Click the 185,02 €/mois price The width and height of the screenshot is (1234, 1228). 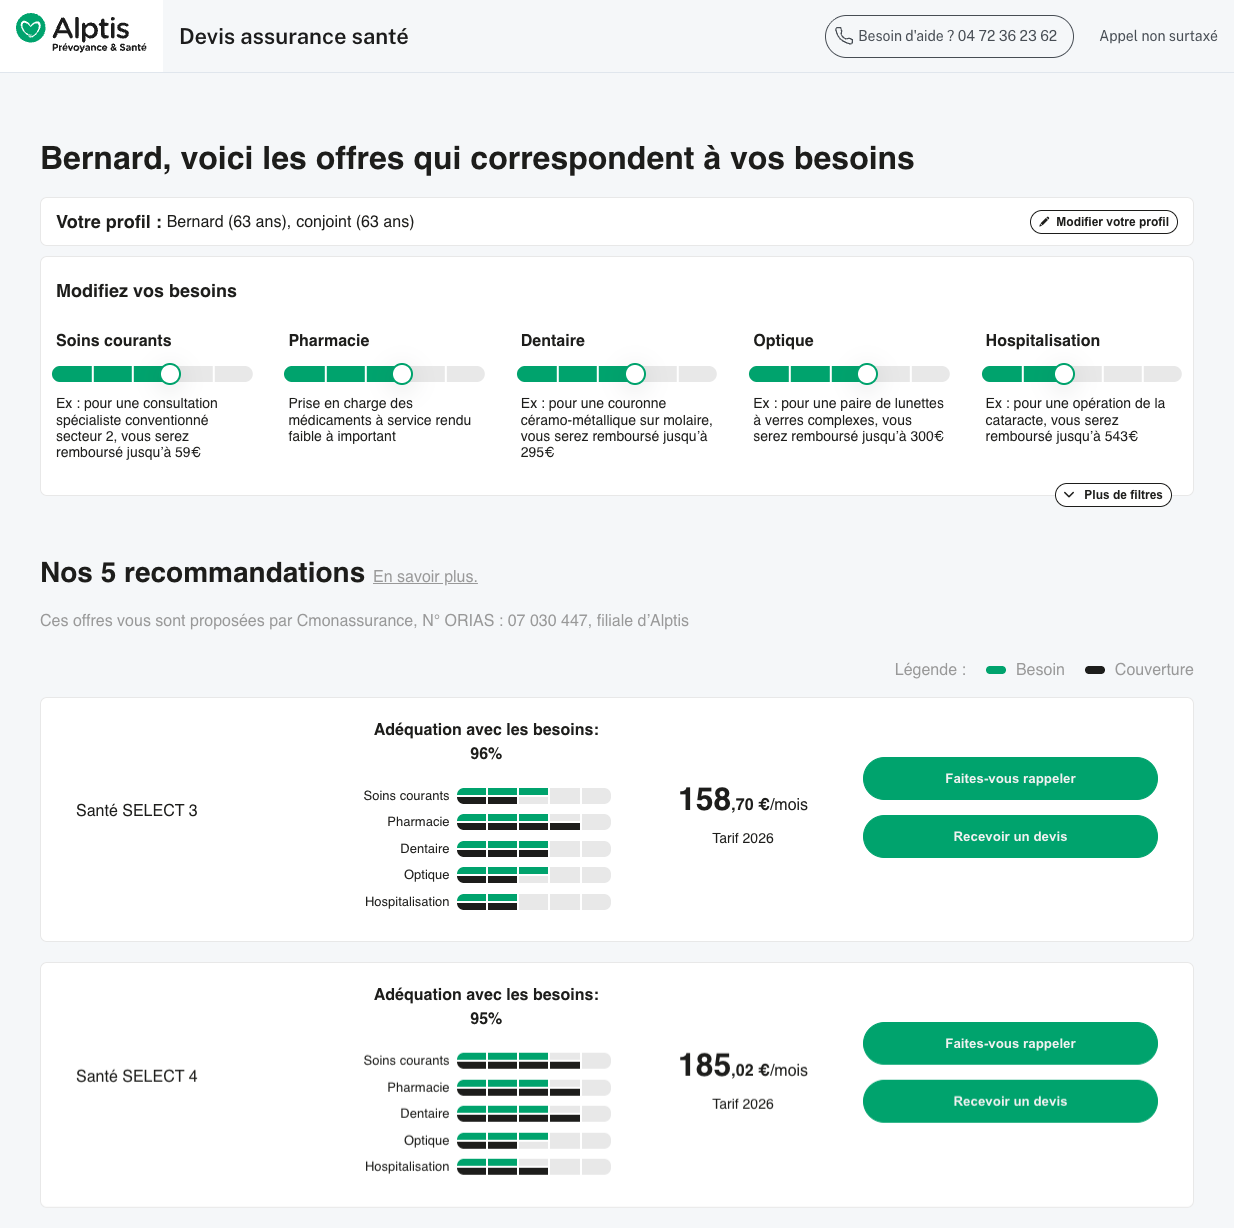tap(743, 1066)
